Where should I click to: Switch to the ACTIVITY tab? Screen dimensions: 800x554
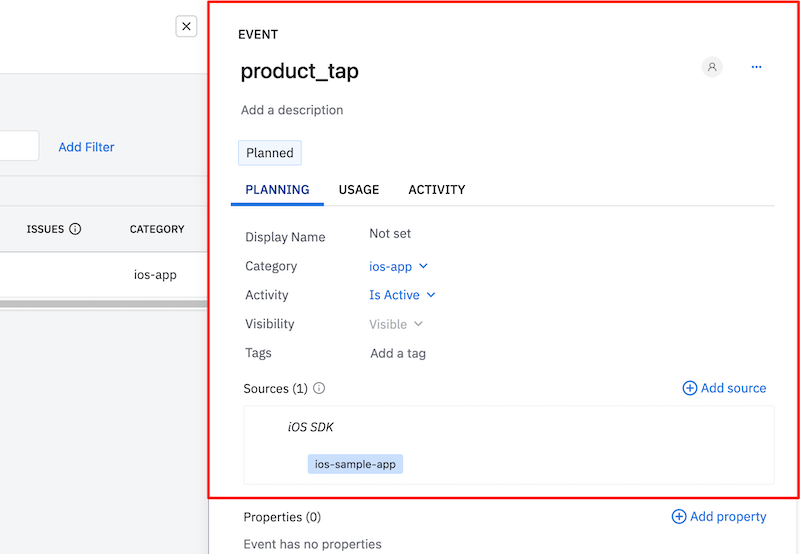click(437, 190)
